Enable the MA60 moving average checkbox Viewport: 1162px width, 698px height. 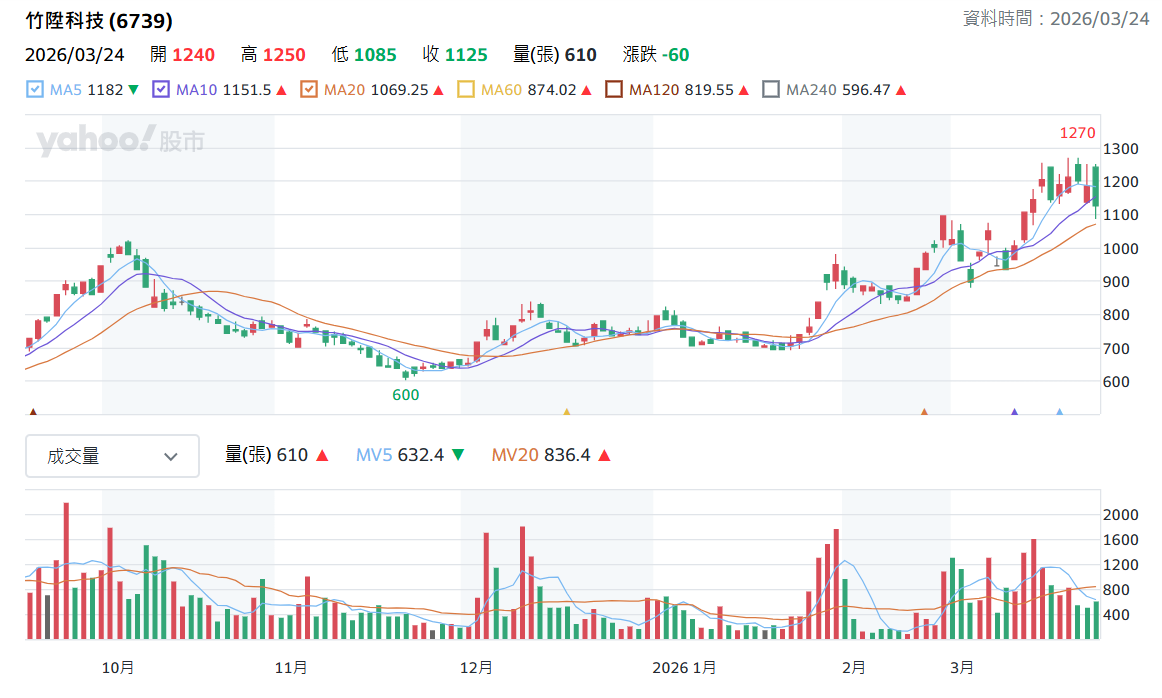[465, 90]
